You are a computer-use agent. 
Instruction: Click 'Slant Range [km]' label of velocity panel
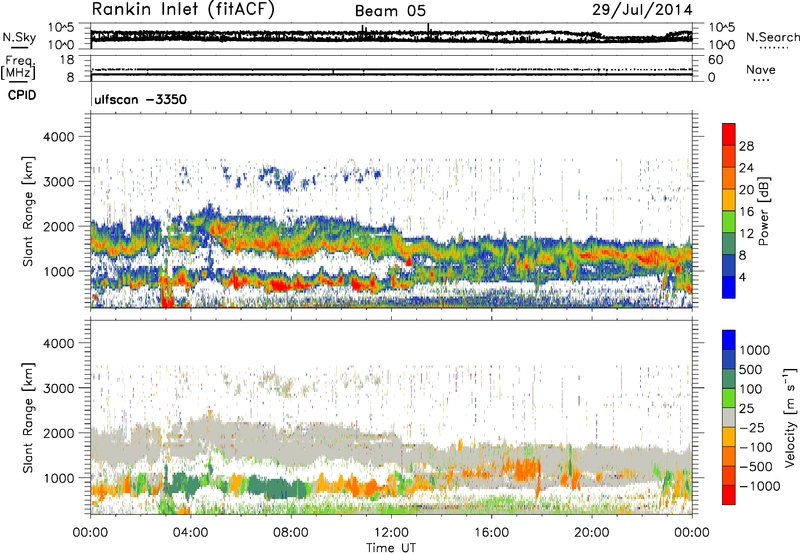[28, 418]
